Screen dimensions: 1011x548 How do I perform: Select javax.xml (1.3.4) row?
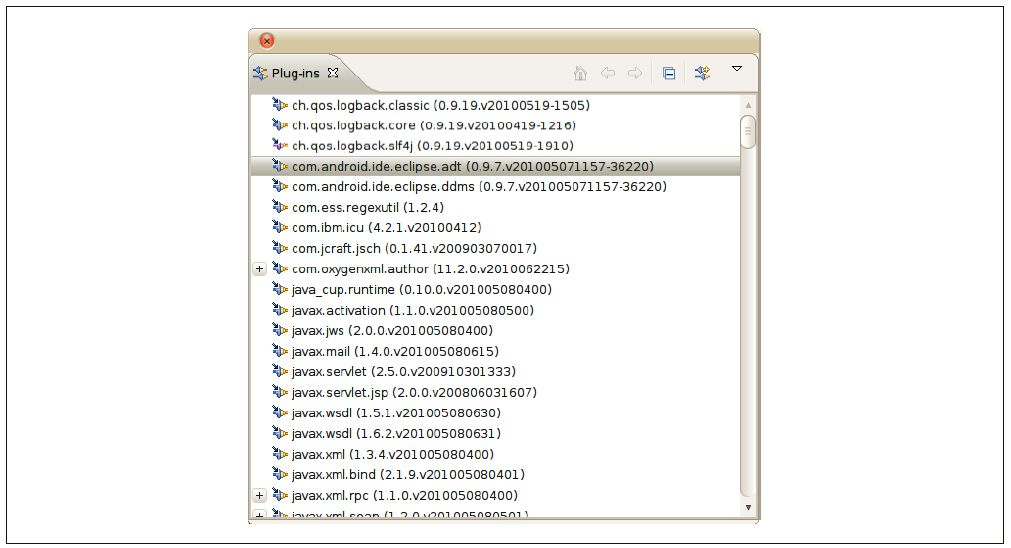coord(495,455)
